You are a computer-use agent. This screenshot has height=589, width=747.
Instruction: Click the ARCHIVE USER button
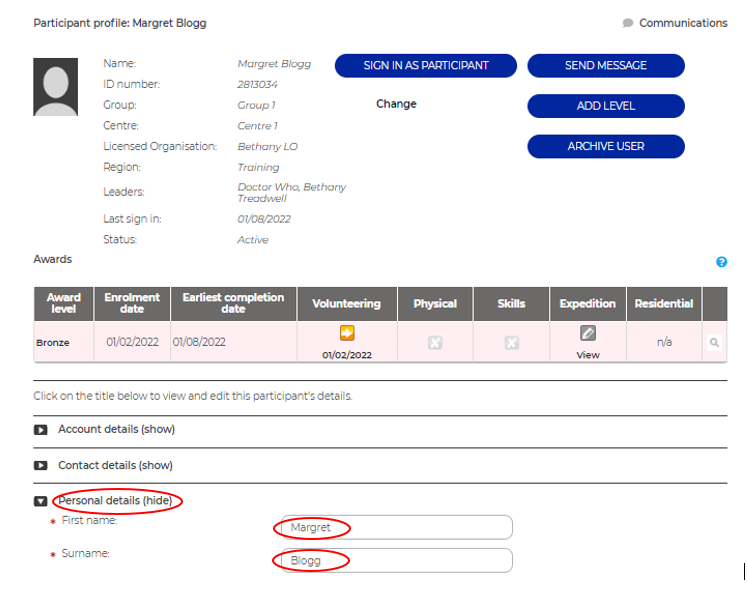click(606, 146)
